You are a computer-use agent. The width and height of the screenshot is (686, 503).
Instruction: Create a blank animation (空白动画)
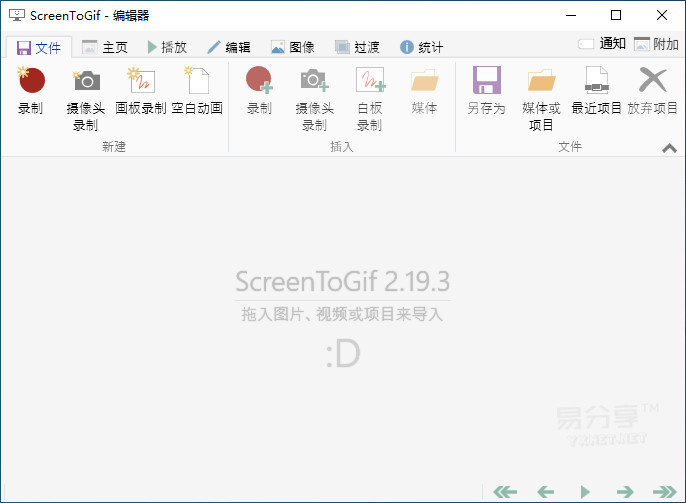[x=197, y=90]
